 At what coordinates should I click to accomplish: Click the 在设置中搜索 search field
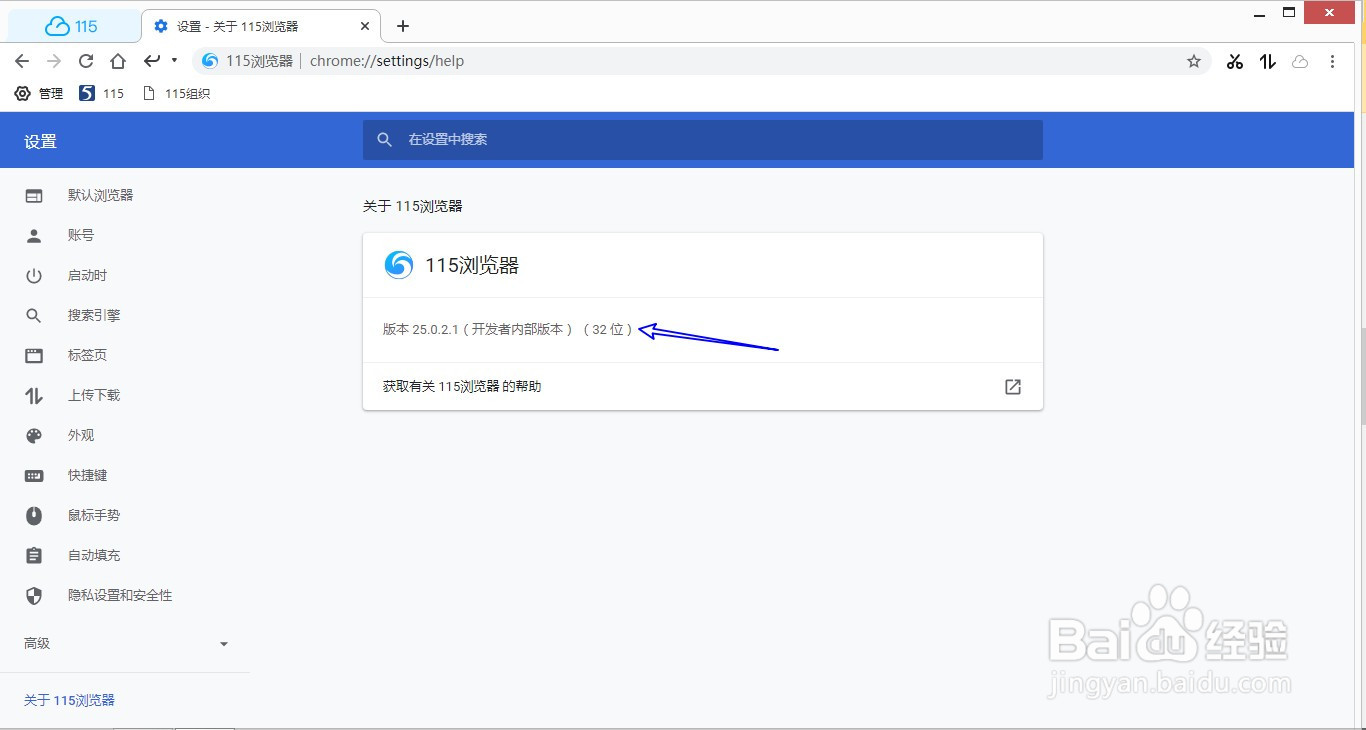pos(703,140)
